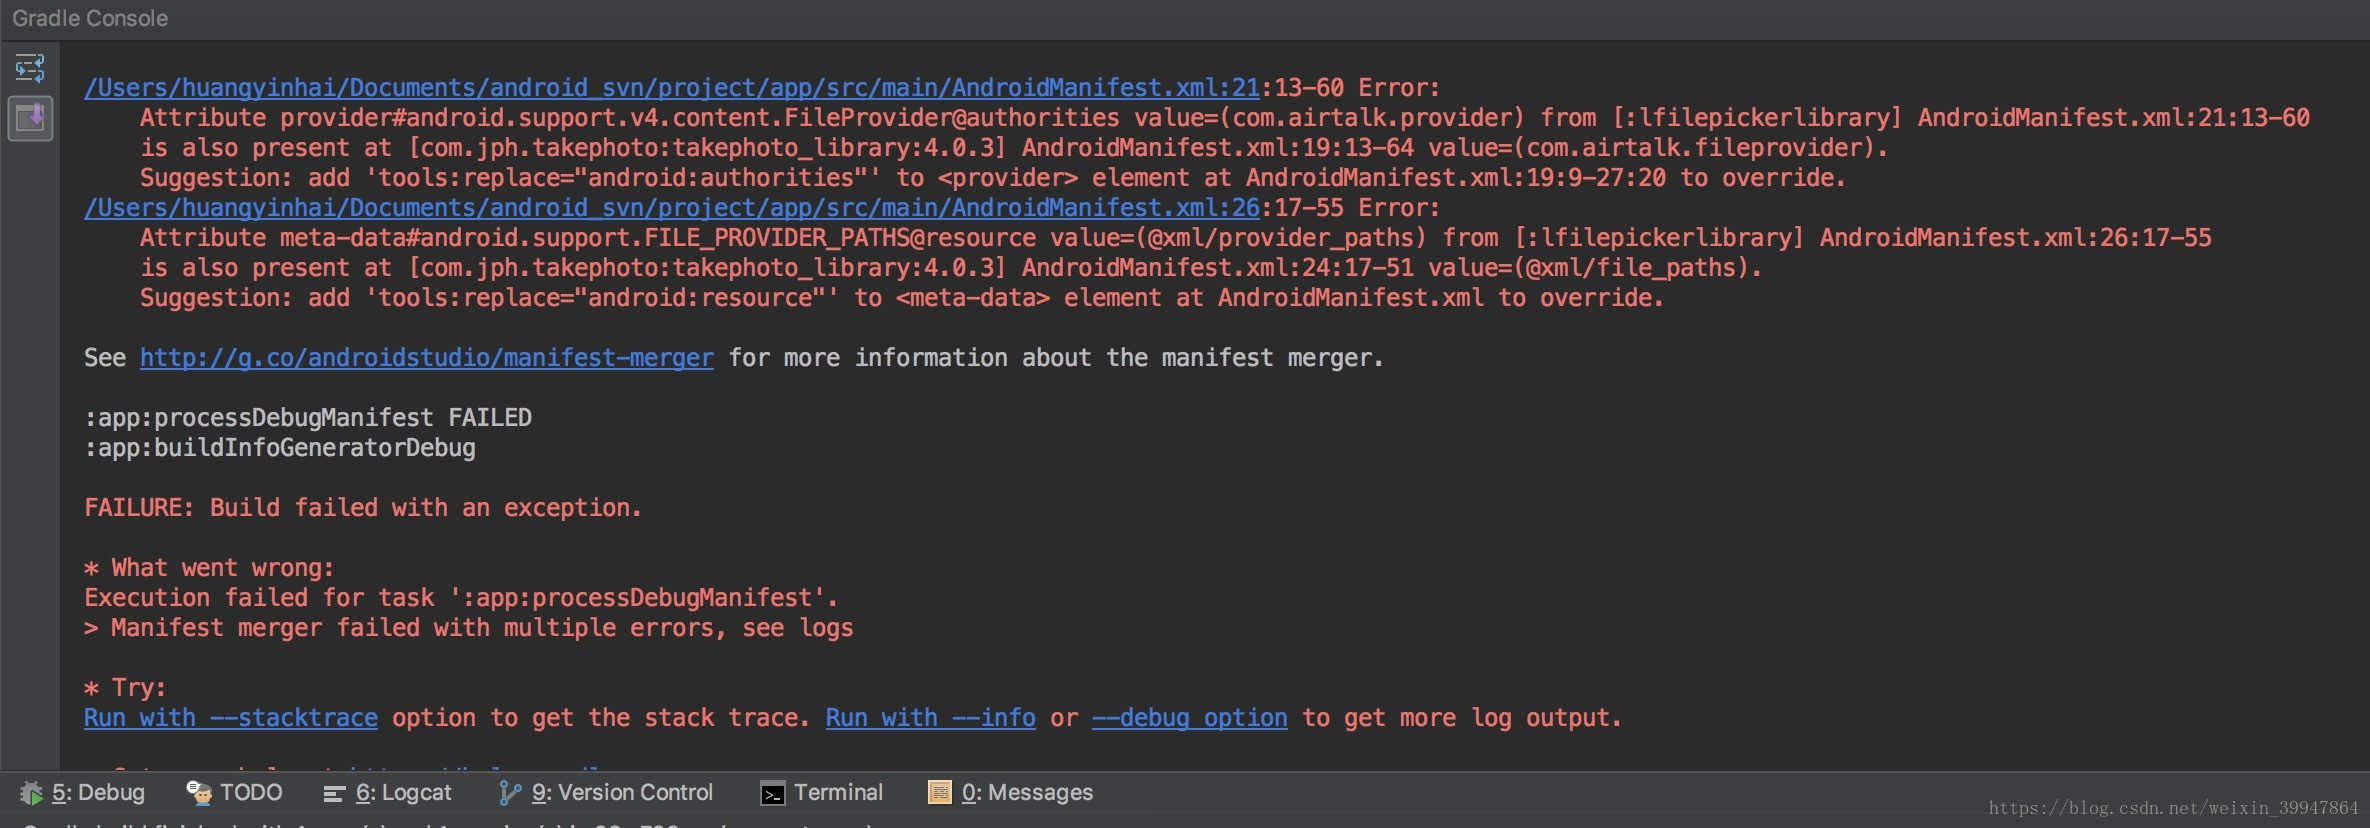Screen dimensions: 2370x828
Task: Click the Messages panel icon
Action: coord(940,793)
